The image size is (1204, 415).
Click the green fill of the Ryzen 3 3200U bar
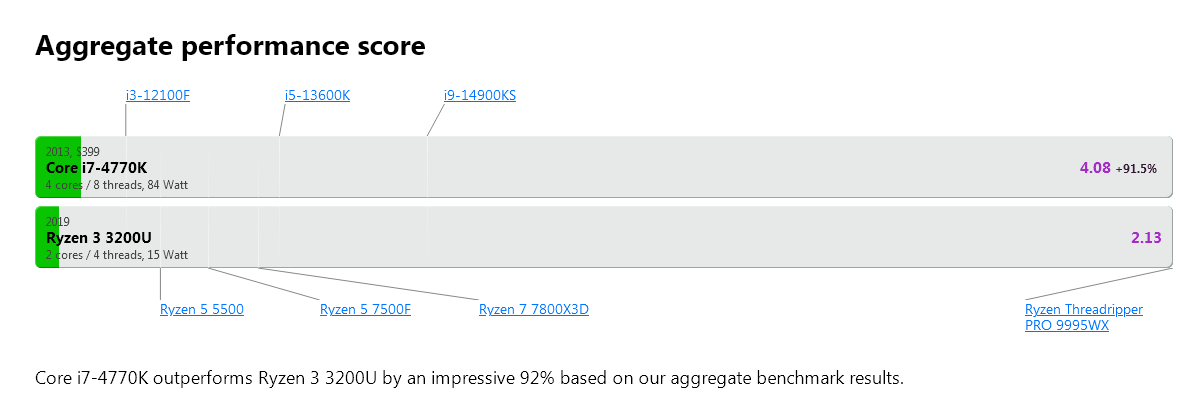point(47,237)
